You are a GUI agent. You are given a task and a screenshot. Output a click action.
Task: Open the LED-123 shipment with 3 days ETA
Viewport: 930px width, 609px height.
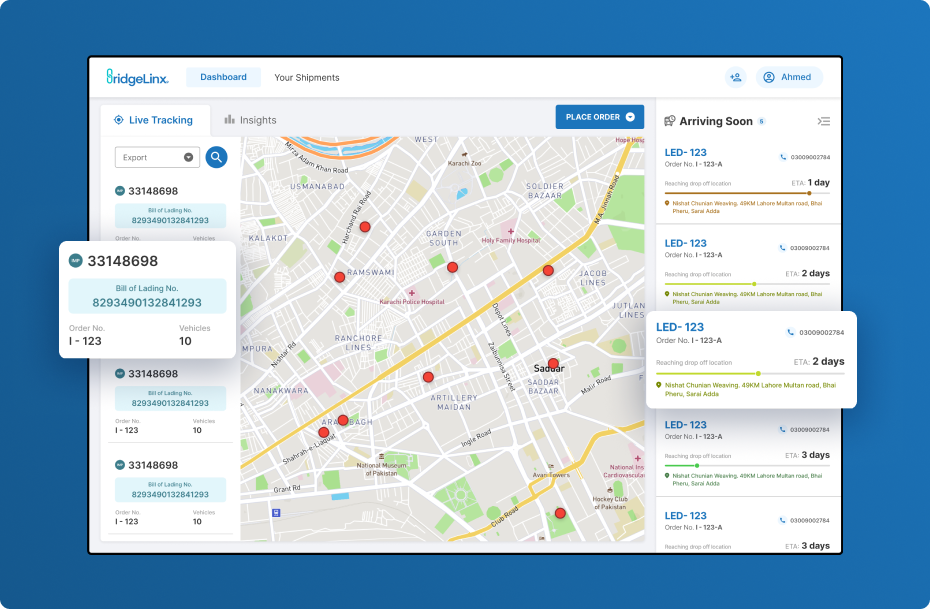tap(686, 425)
